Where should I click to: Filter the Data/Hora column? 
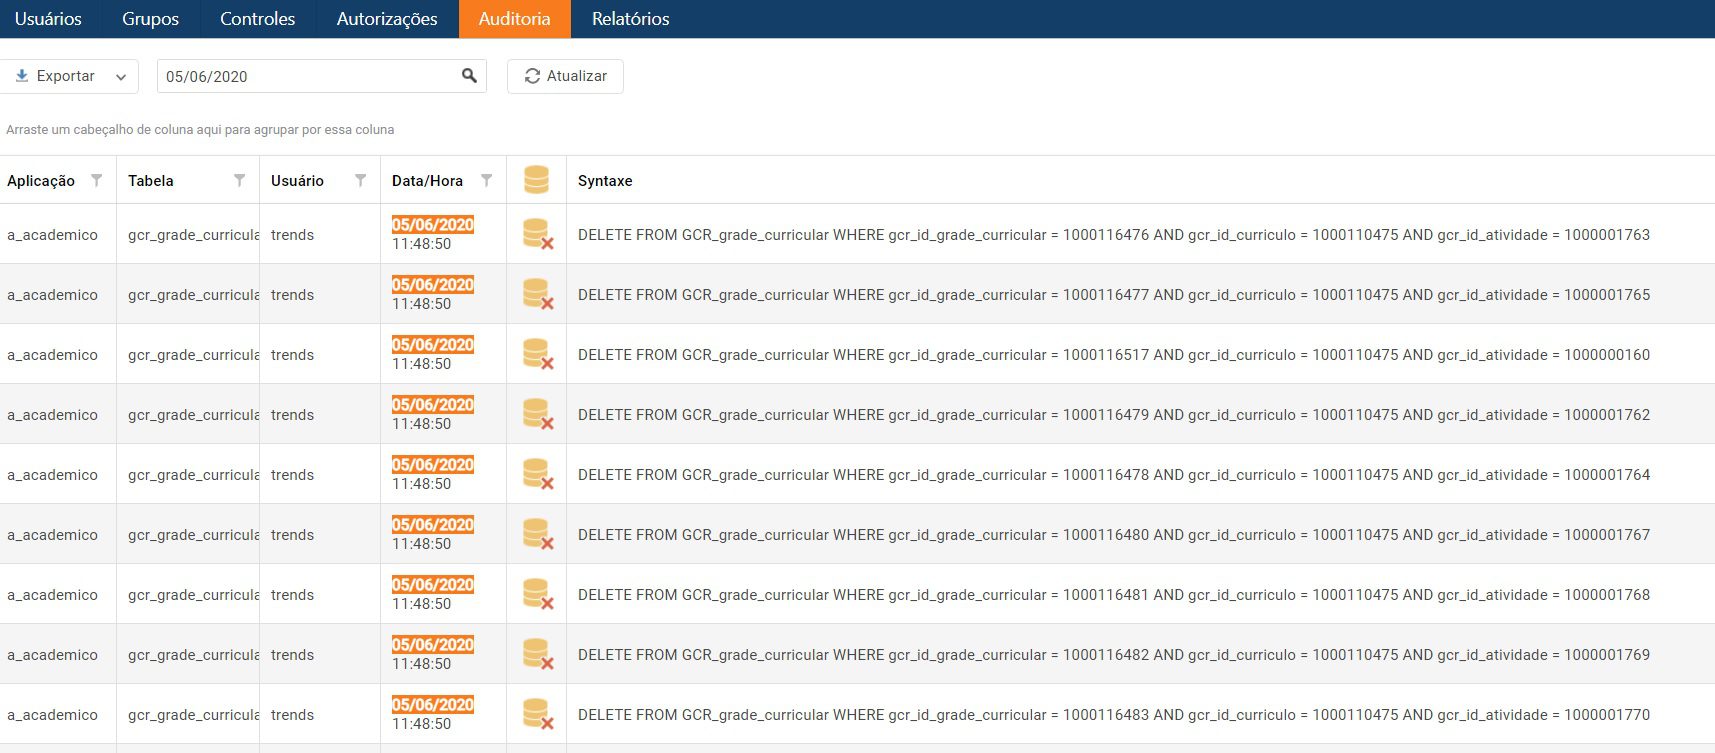(x=486, y=180)
